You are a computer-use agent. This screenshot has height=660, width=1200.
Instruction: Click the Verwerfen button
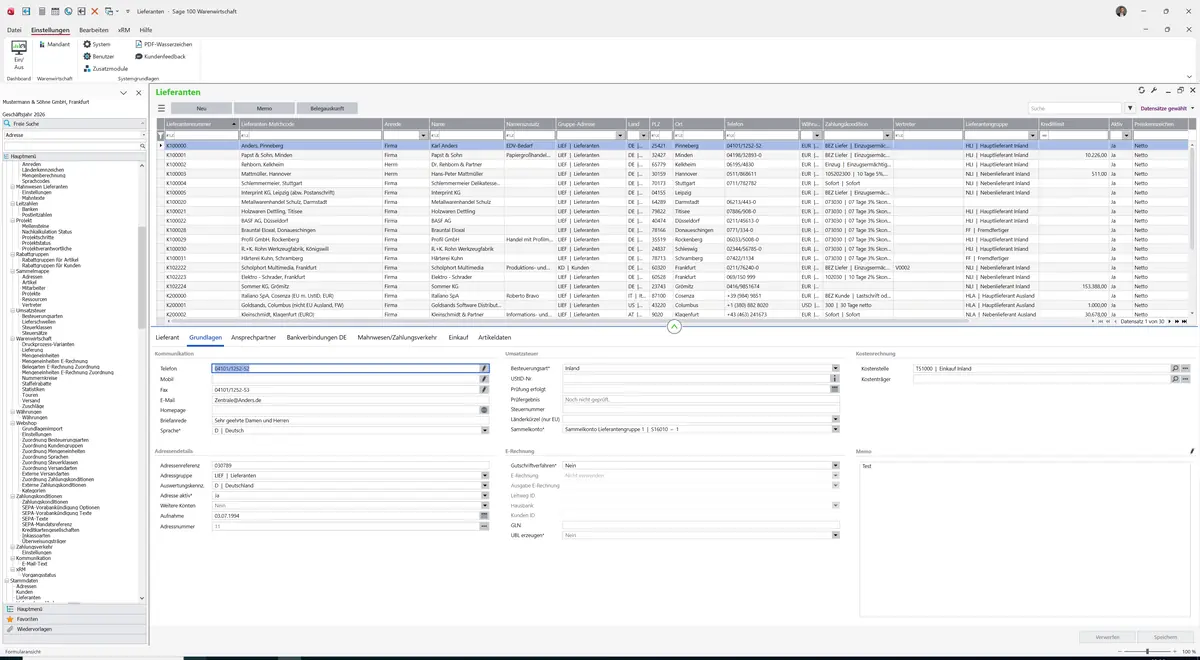click(x=1108, y=637)
